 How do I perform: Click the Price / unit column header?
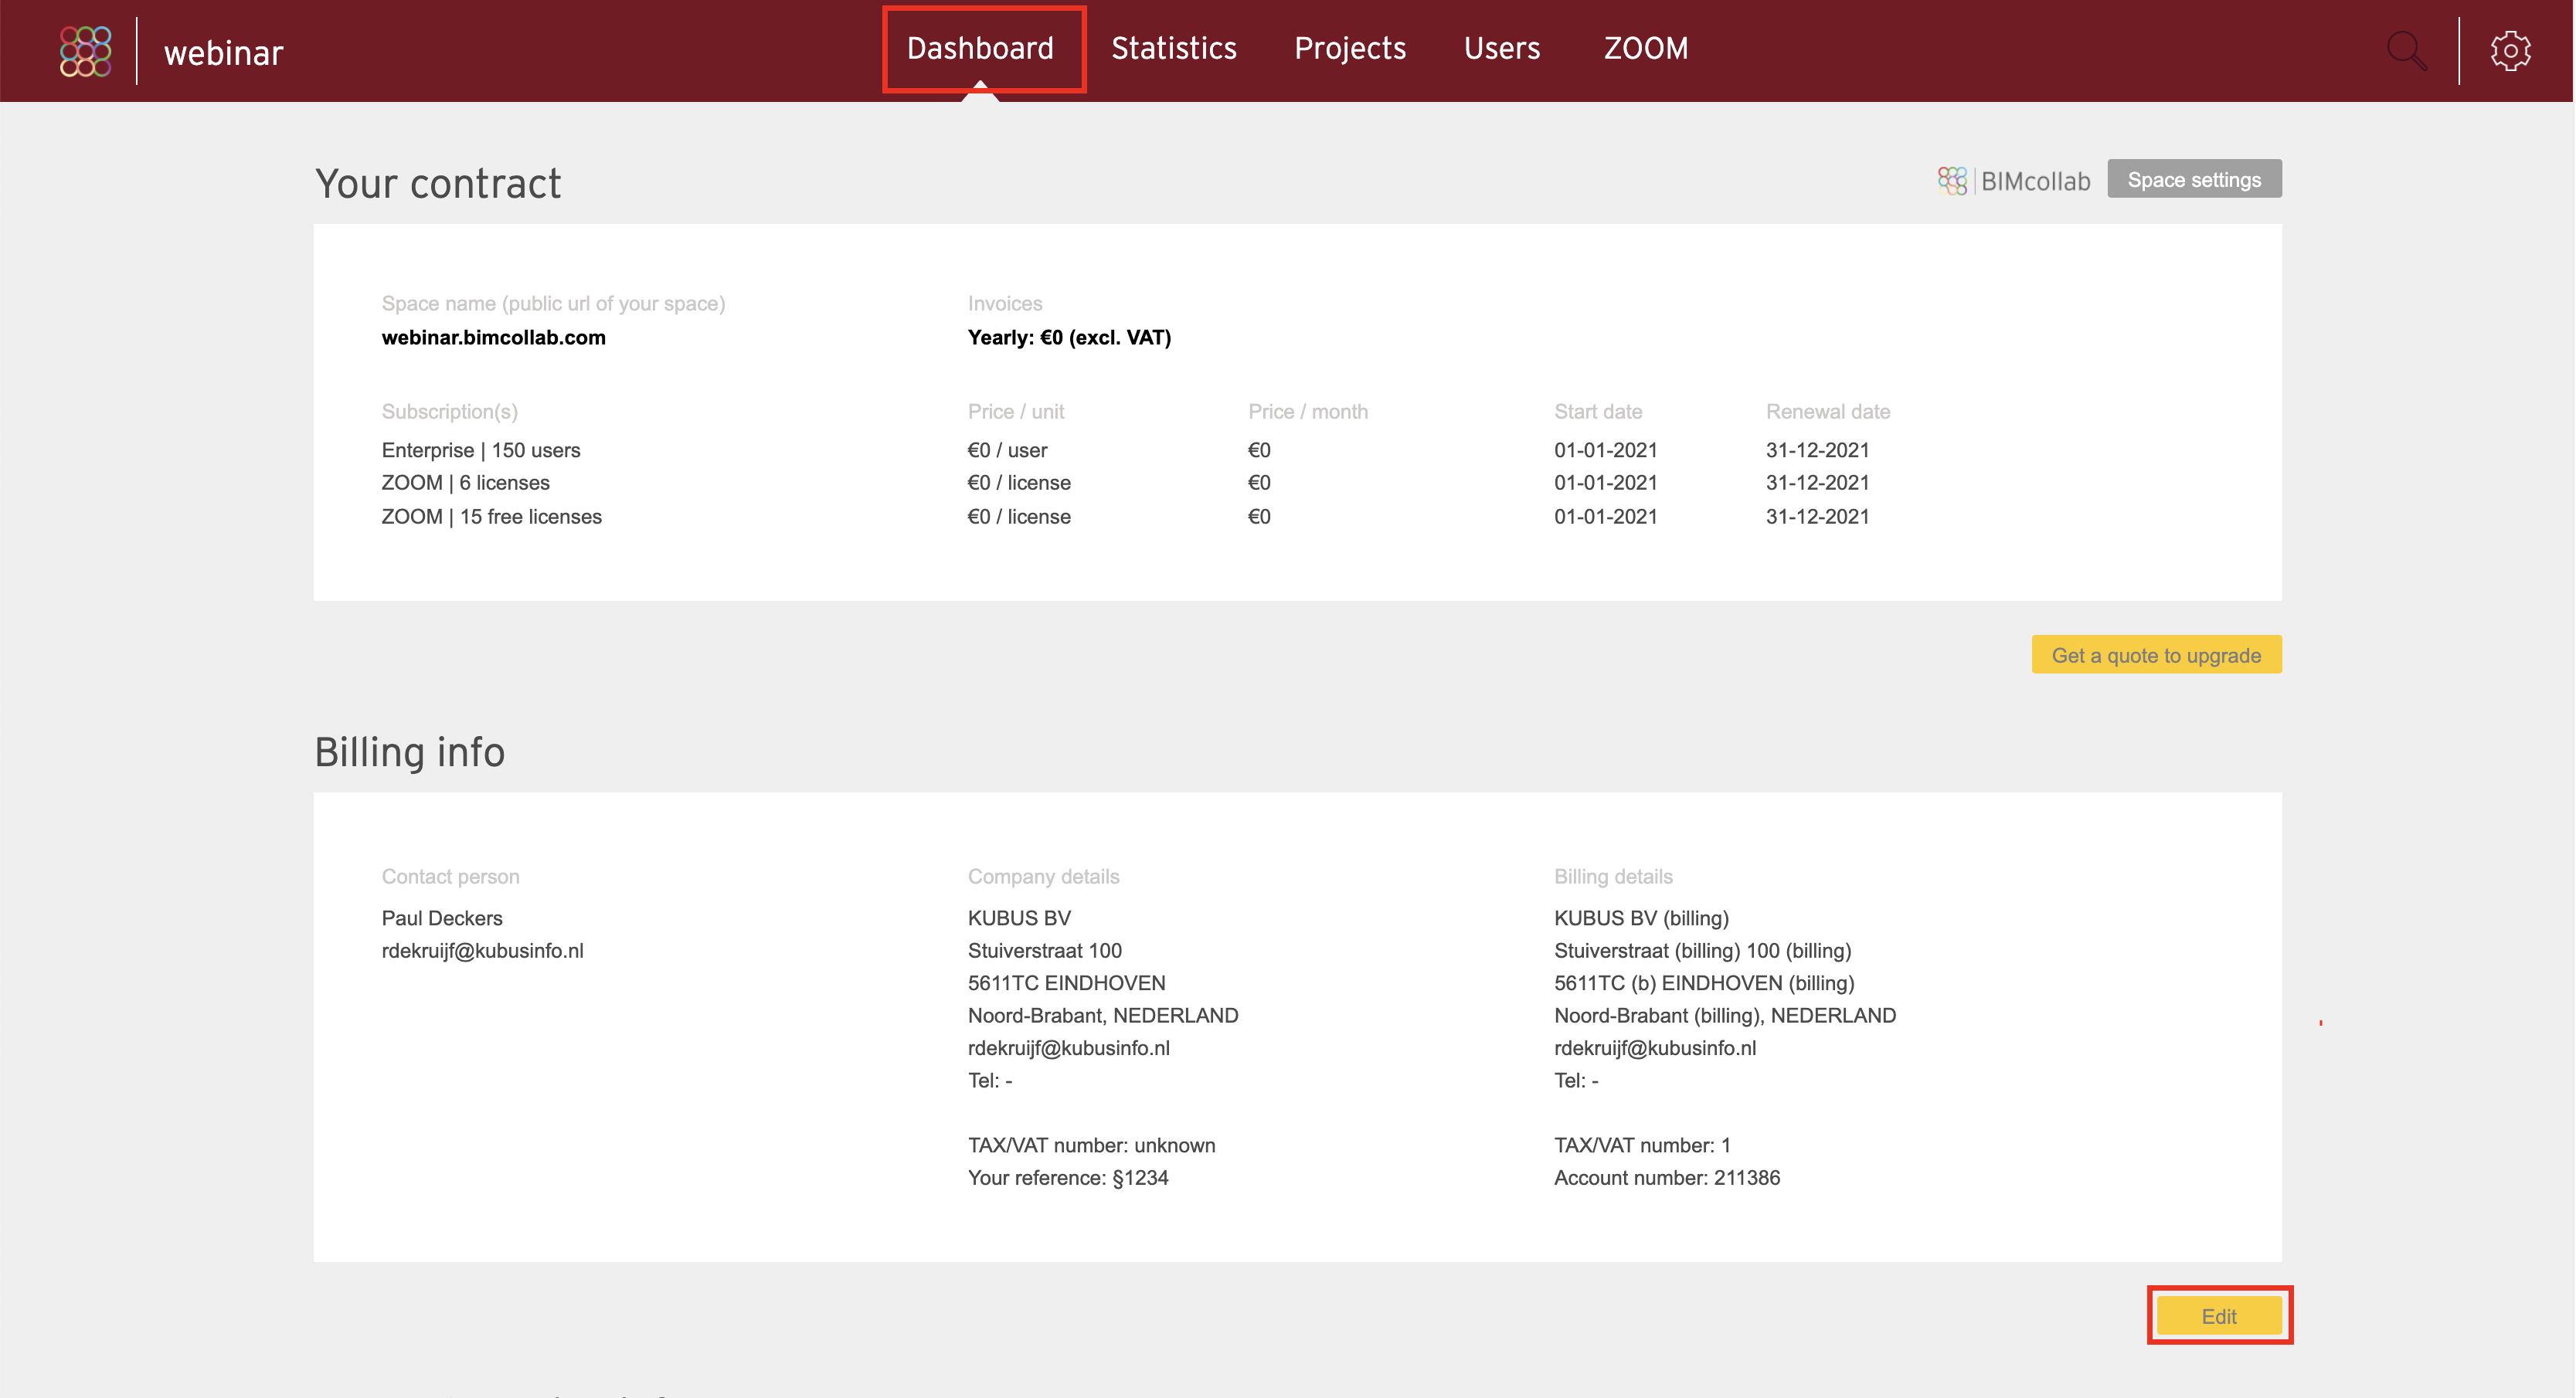point(1015,412)
